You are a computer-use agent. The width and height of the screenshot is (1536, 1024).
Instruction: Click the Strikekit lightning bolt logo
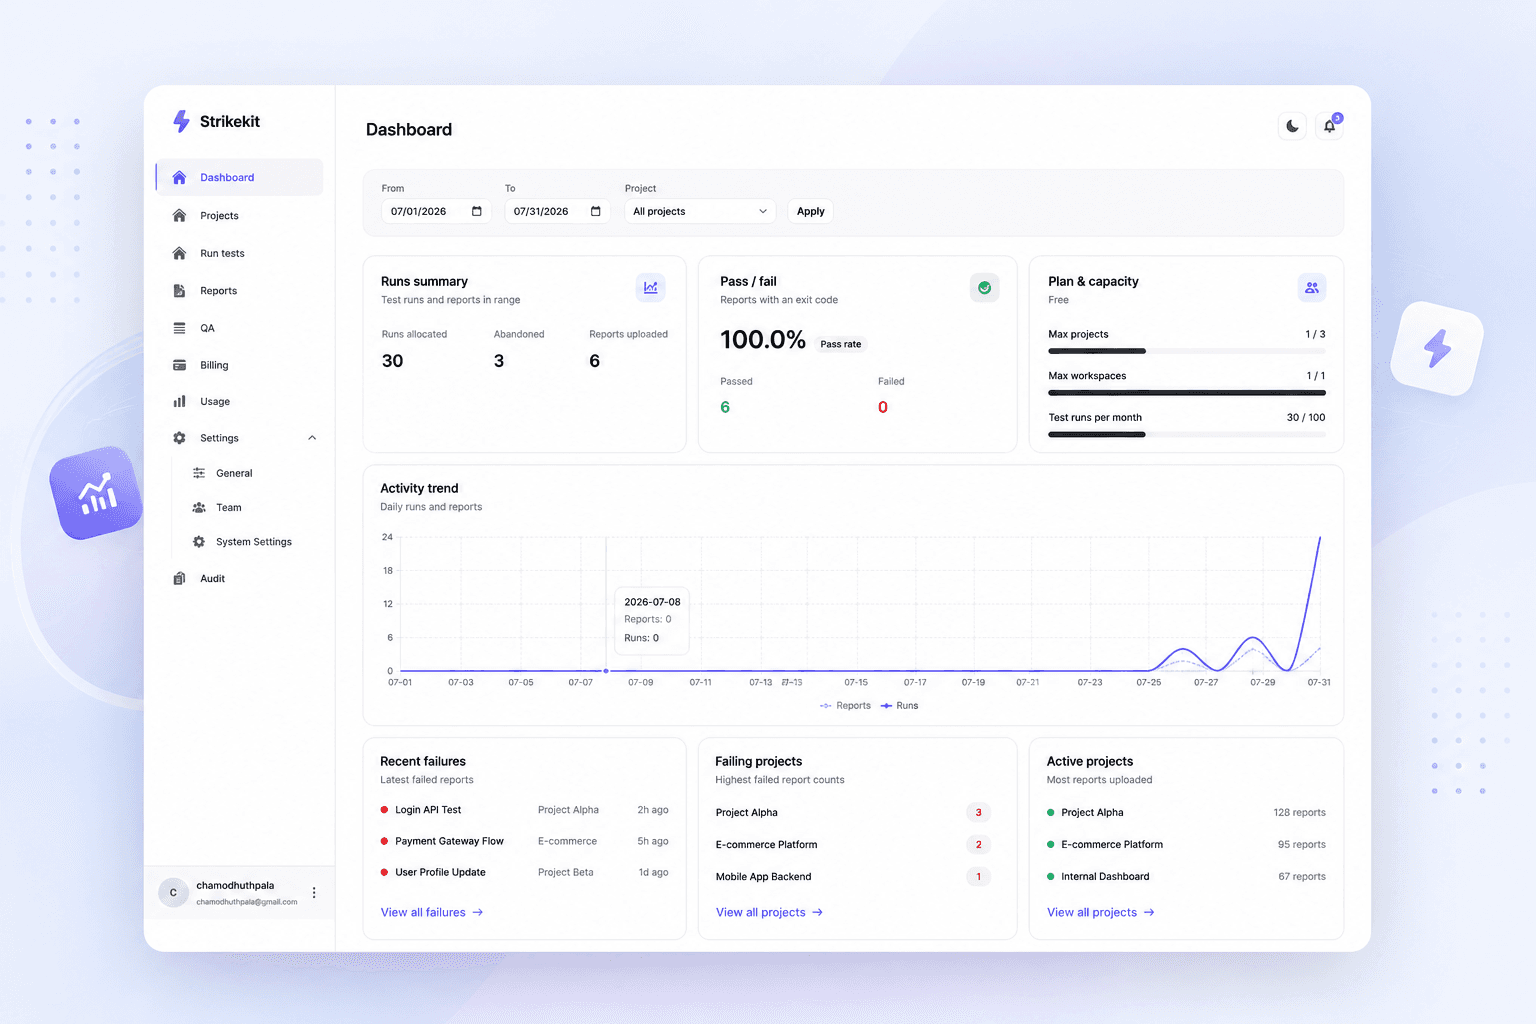click(181, 121)
